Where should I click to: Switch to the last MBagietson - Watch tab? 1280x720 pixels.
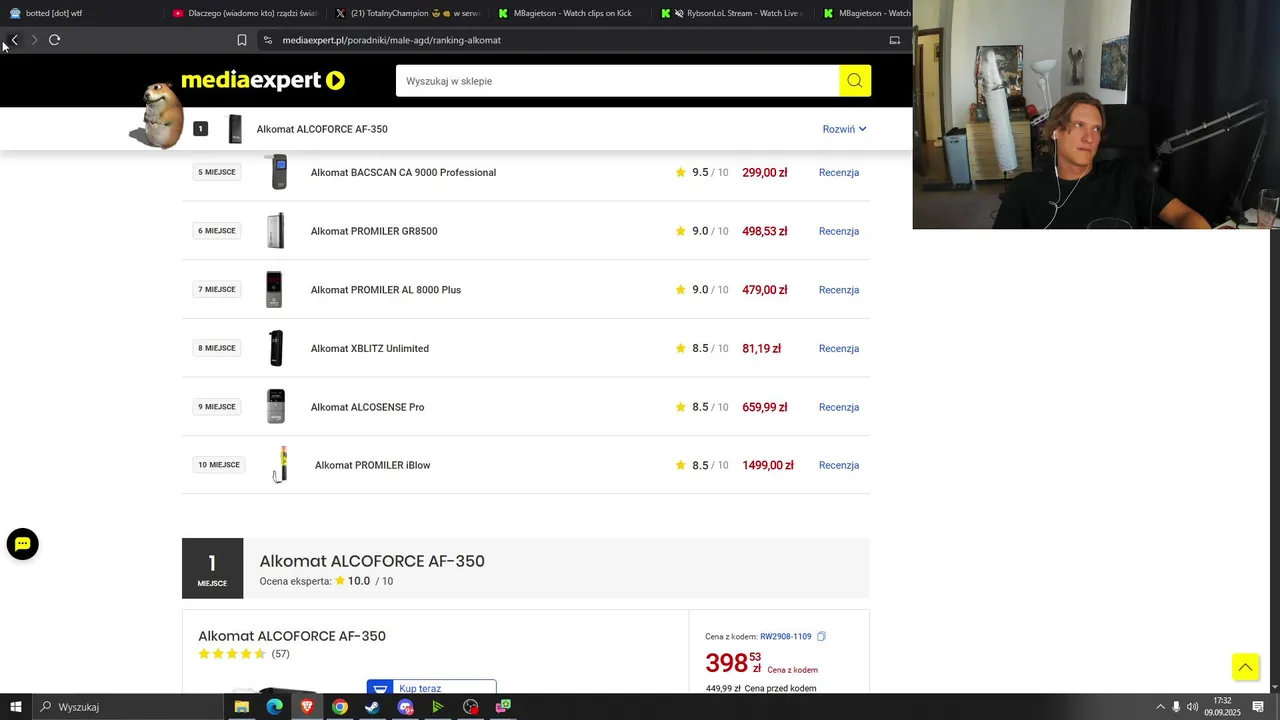(865, 13)
